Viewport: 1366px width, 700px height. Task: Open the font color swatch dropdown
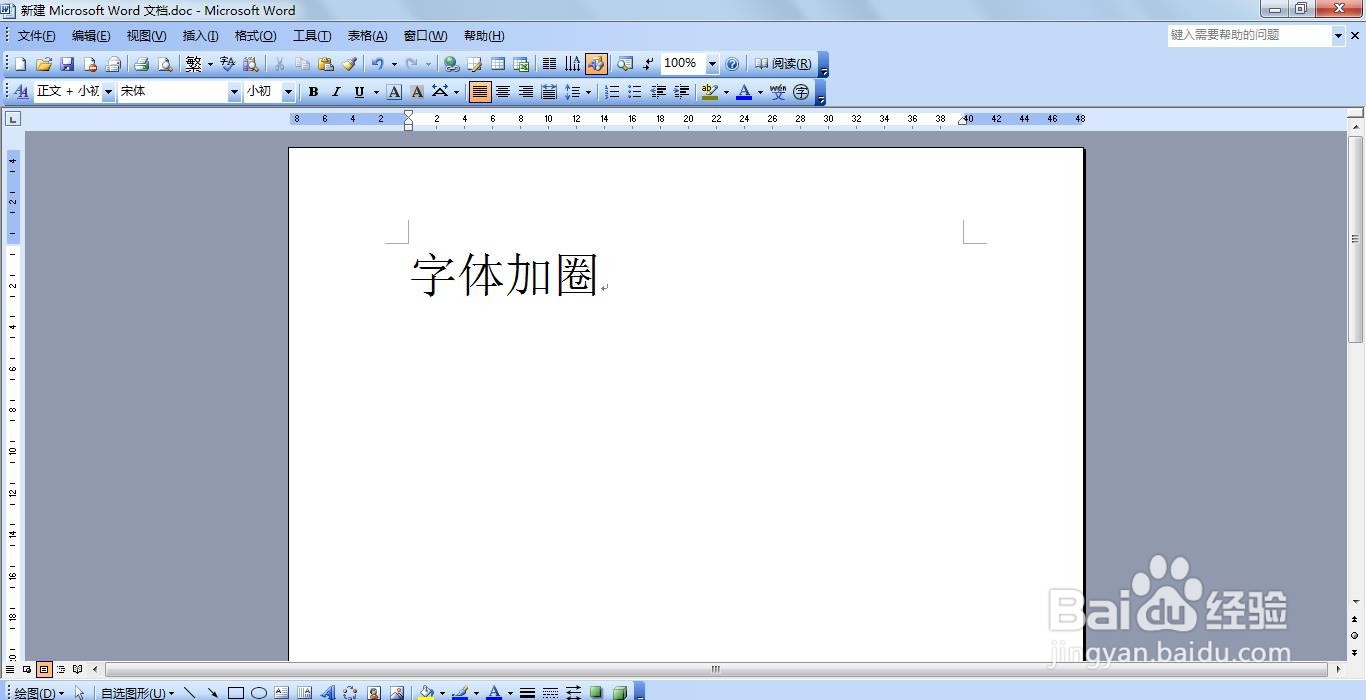pos(758,91)
